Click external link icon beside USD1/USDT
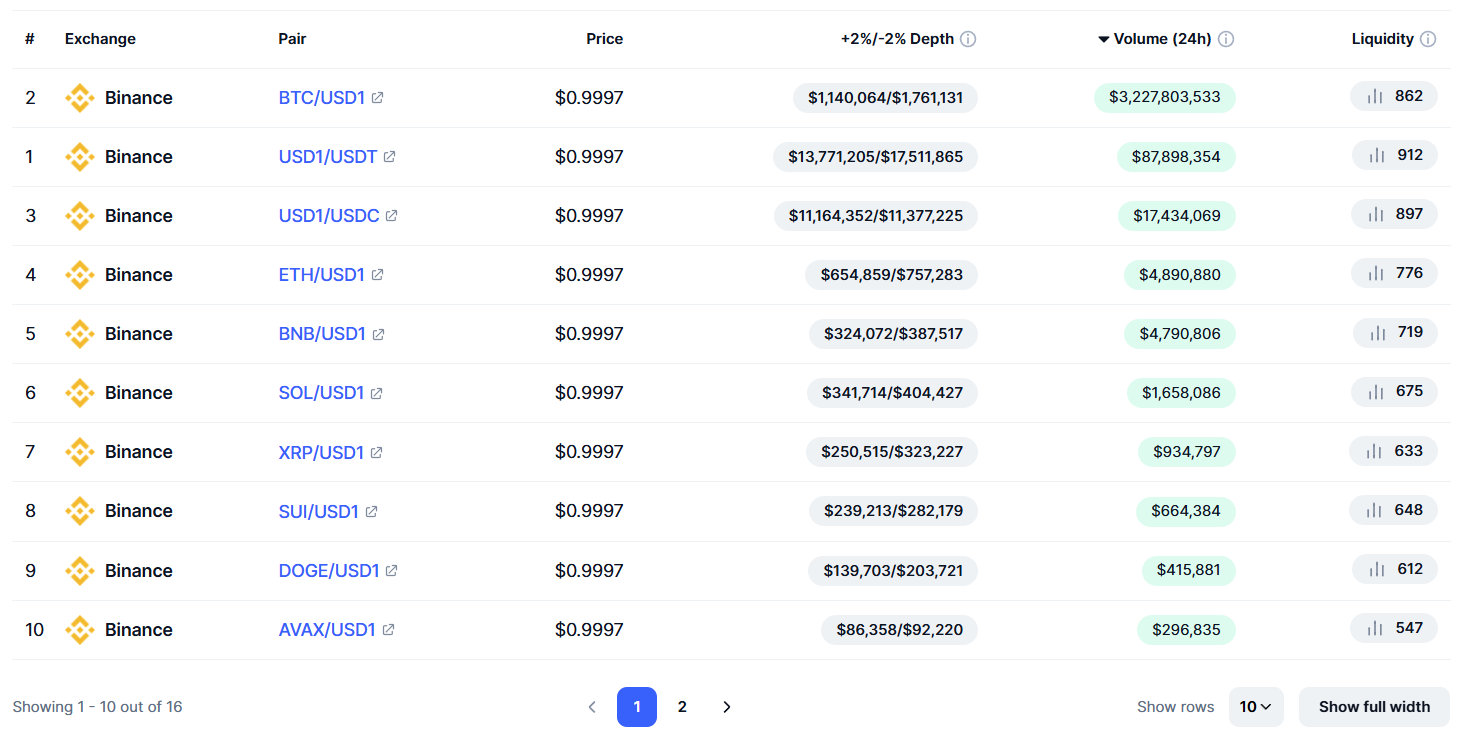 point(389,157)
